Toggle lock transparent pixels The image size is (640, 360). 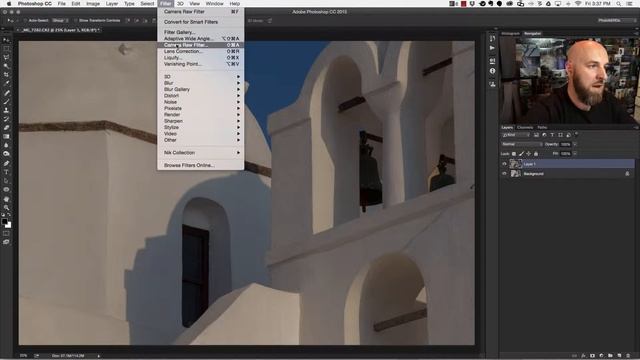click(x=514, y=153)
